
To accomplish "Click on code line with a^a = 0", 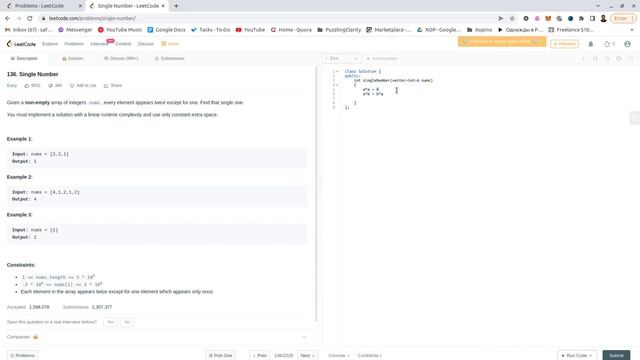I will [x=371, y=89].
